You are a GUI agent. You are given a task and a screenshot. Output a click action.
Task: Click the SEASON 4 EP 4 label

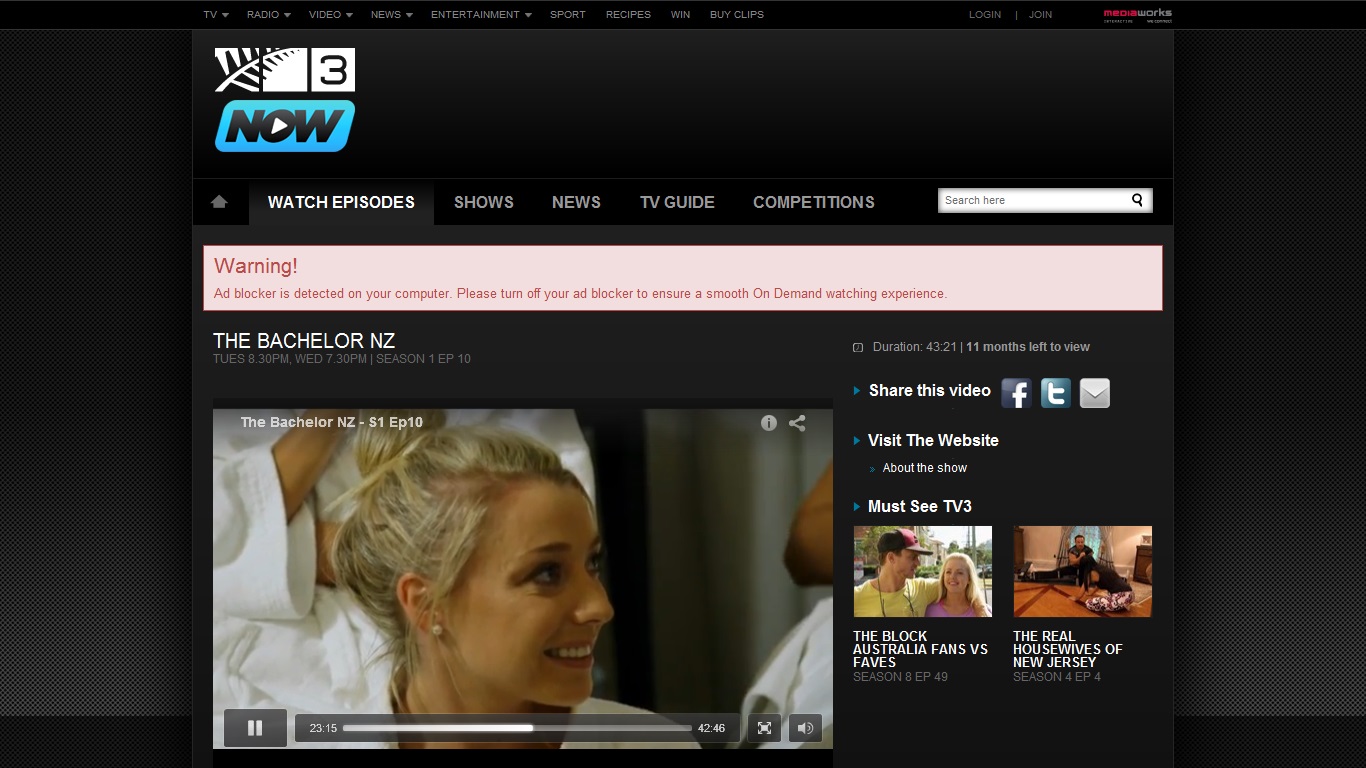pos(1057,677)
